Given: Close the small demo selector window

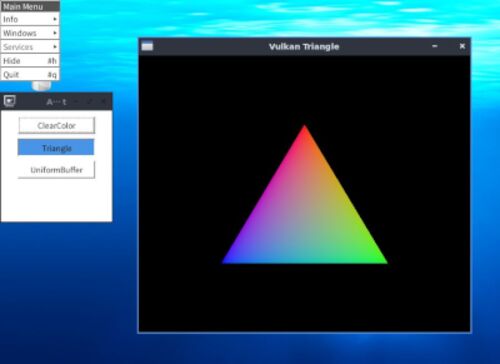Looking at the screenshot, I should pos(103,101).
